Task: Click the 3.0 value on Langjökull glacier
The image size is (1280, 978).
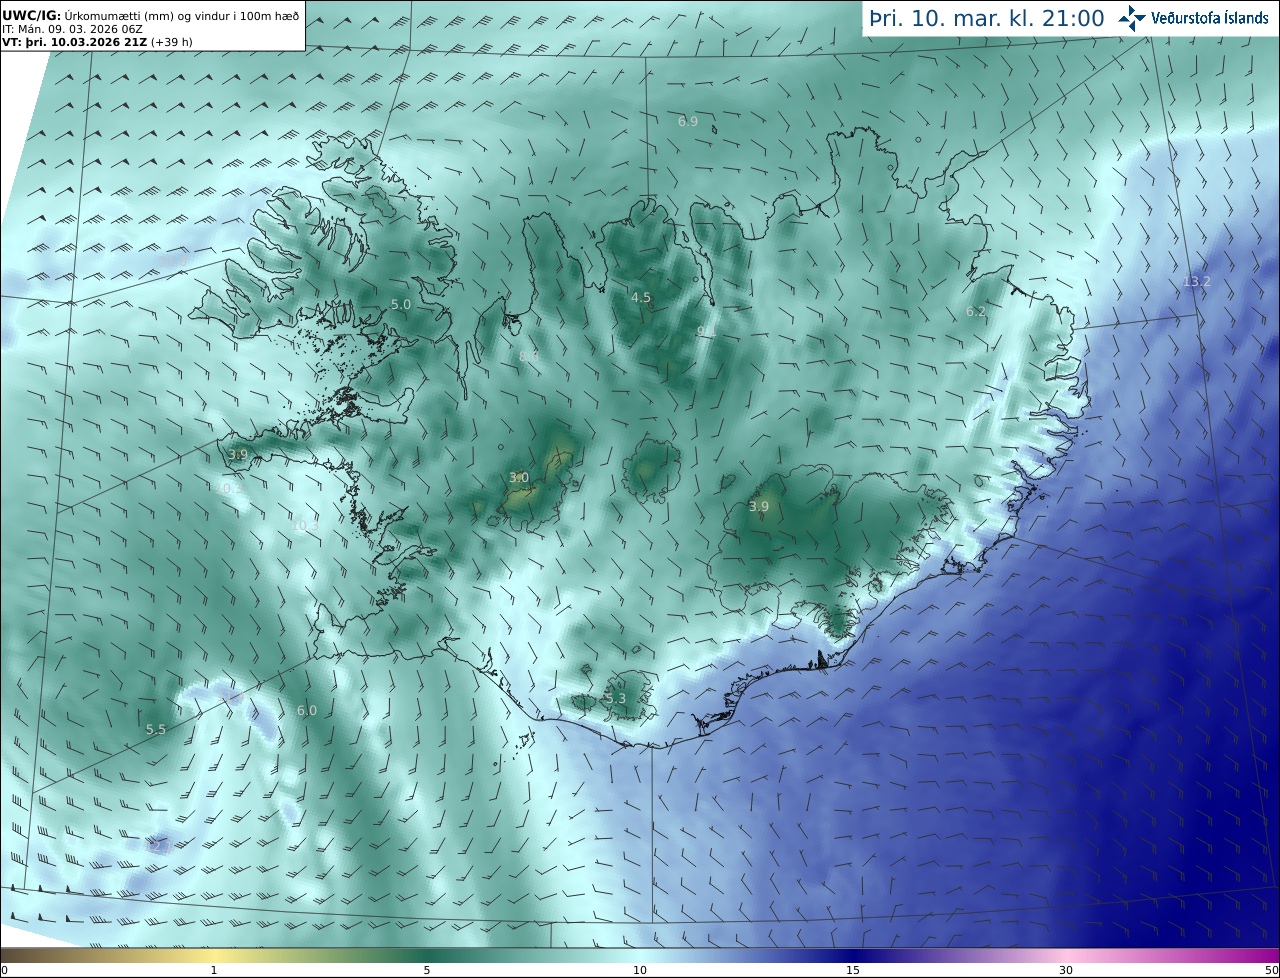Action: [x=519, y=477]
